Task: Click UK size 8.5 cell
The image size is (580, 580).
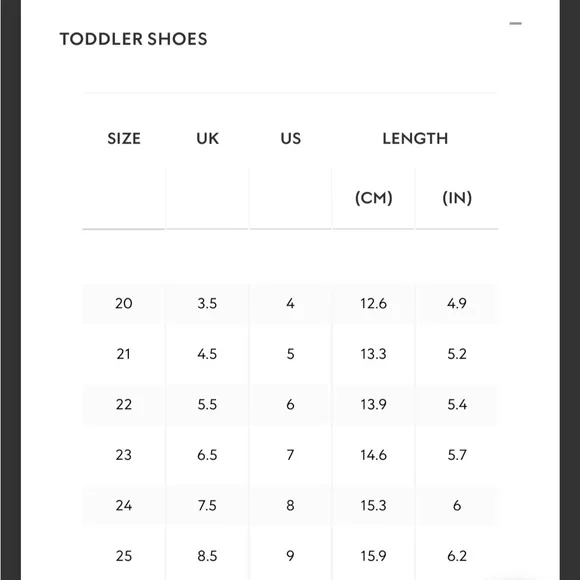Action: point(207,556)
